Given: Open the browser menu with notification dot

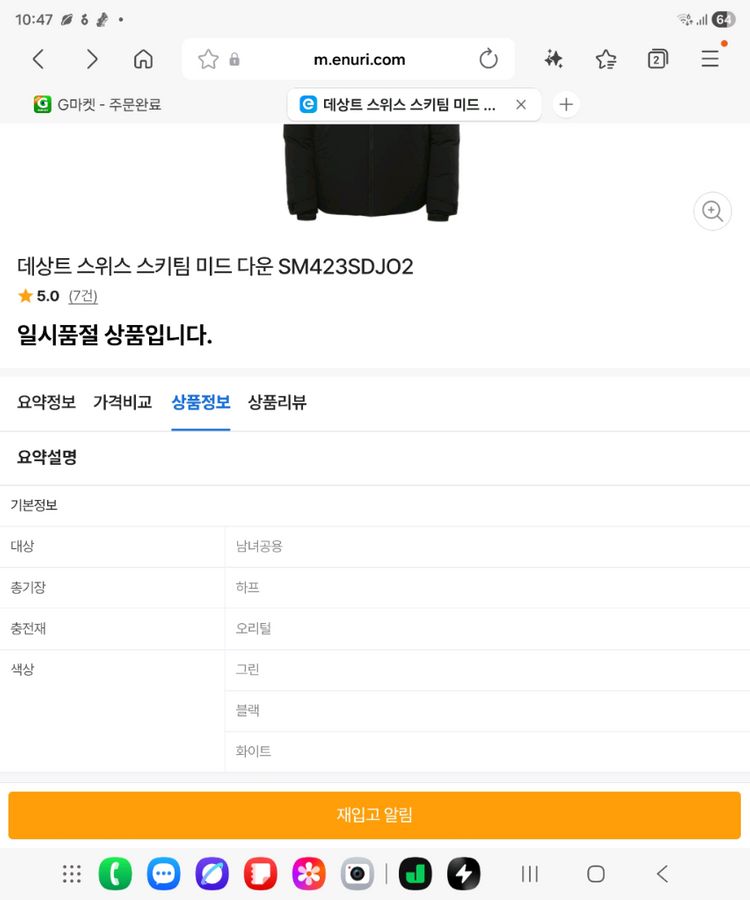Looking at the screenshot, I should pyautogui.click(x=710, y=59).
